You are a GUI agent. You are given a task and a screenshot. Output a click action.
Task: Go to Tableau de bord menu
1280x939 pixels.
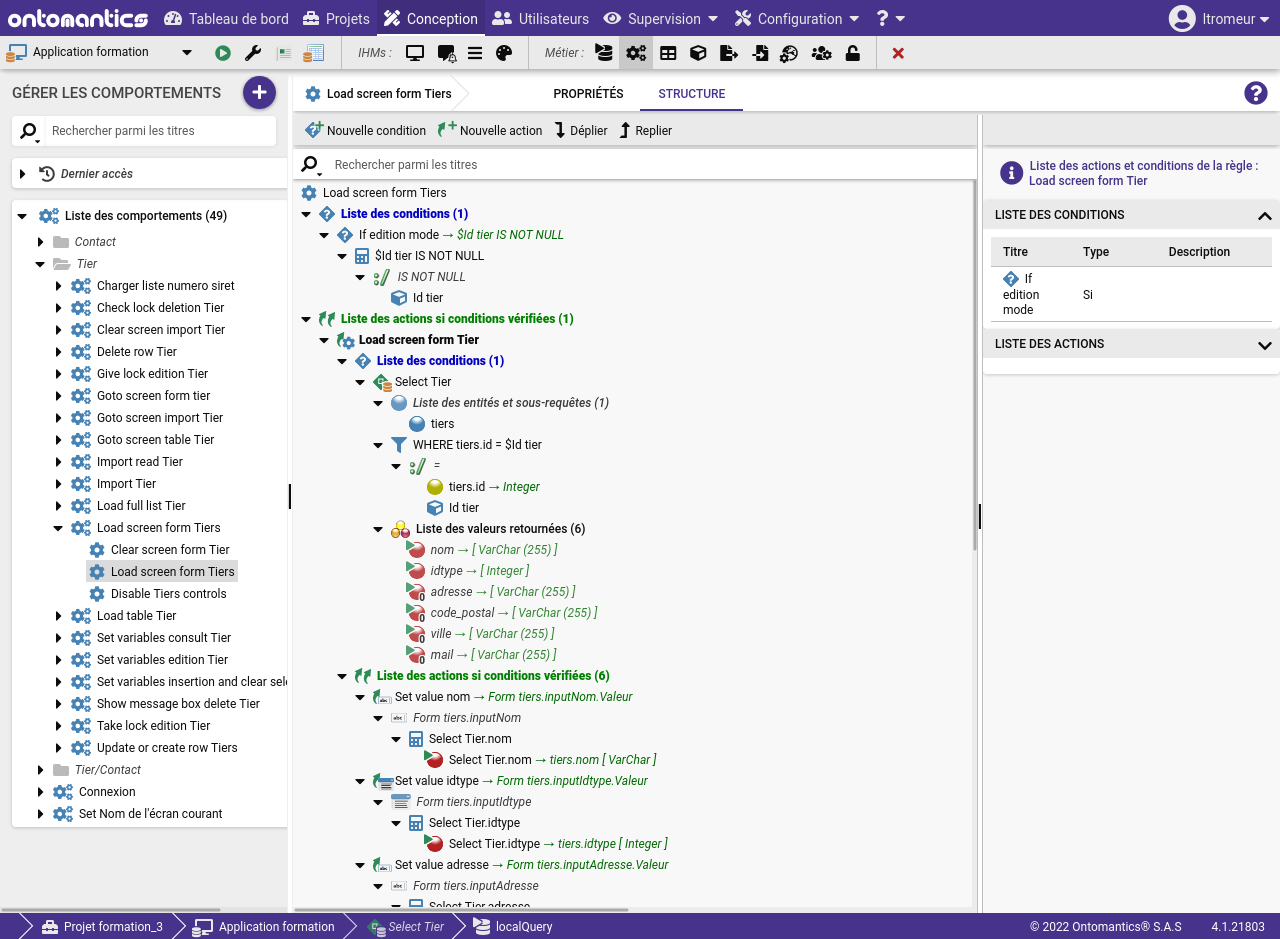[x=226, y=18]
